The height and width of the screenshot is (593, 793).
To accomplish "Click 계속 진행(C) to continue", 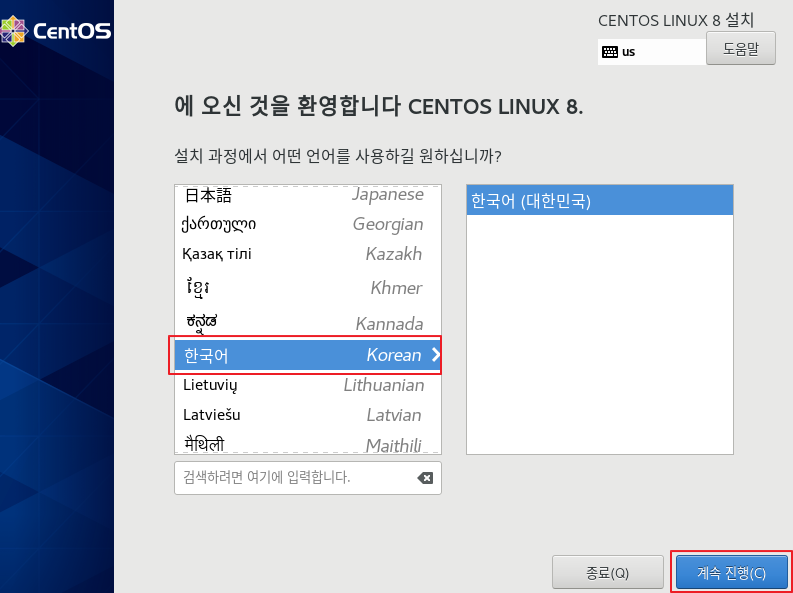I will pyautogui.click(x=732, y=572).
